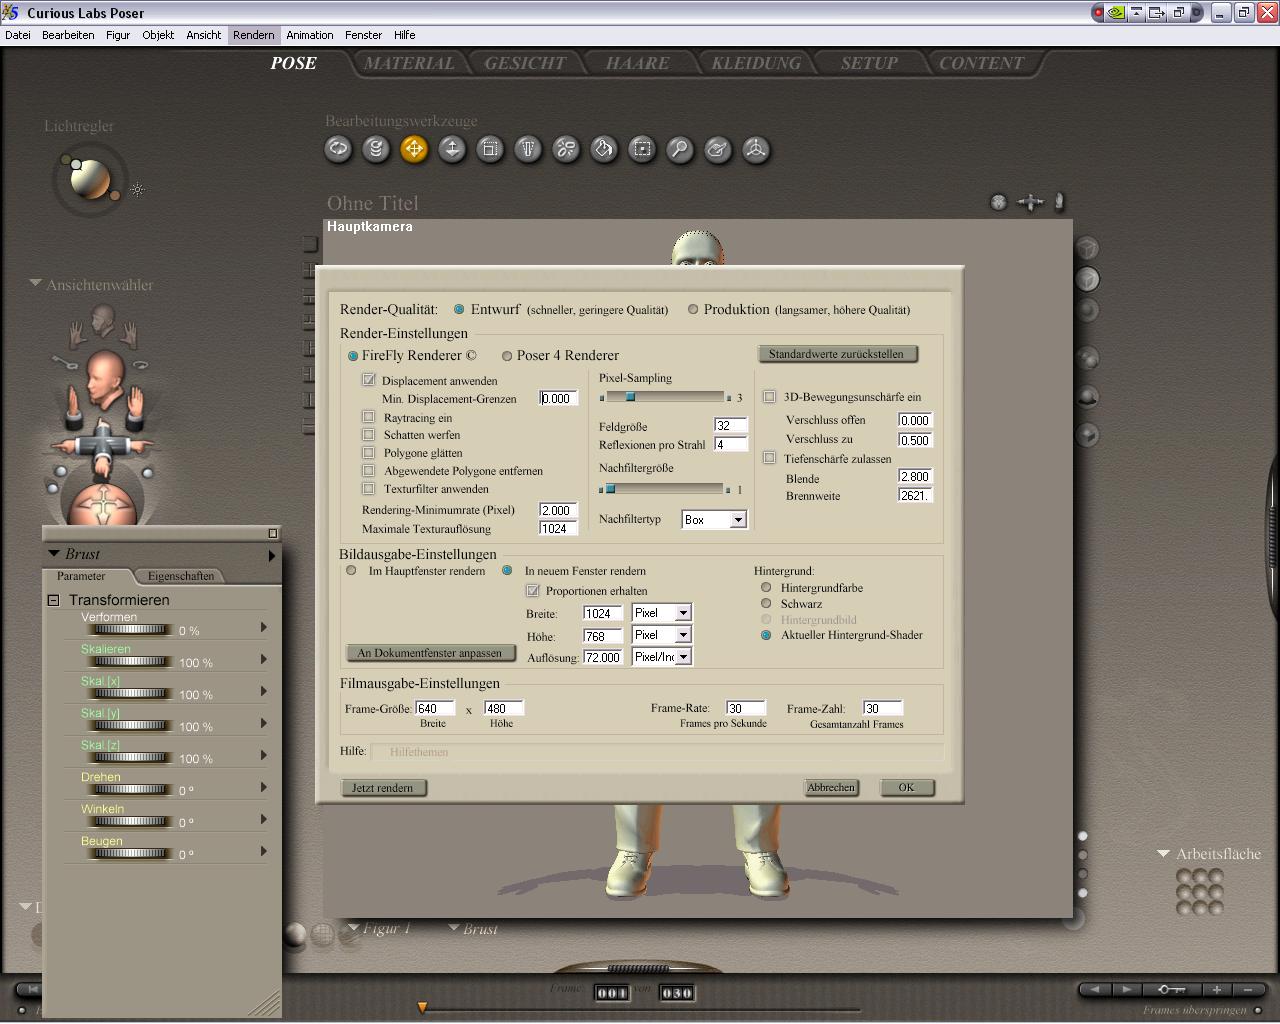Enable Texturfilter anwenden
The image size is (1280, 1024).
[369, 489]
